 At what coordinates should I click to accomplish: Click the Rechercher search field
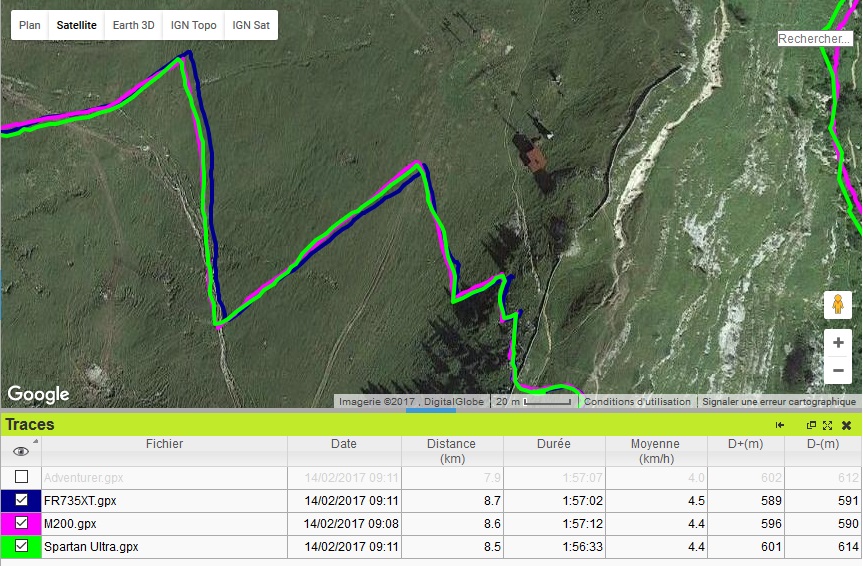pos(815,39)
